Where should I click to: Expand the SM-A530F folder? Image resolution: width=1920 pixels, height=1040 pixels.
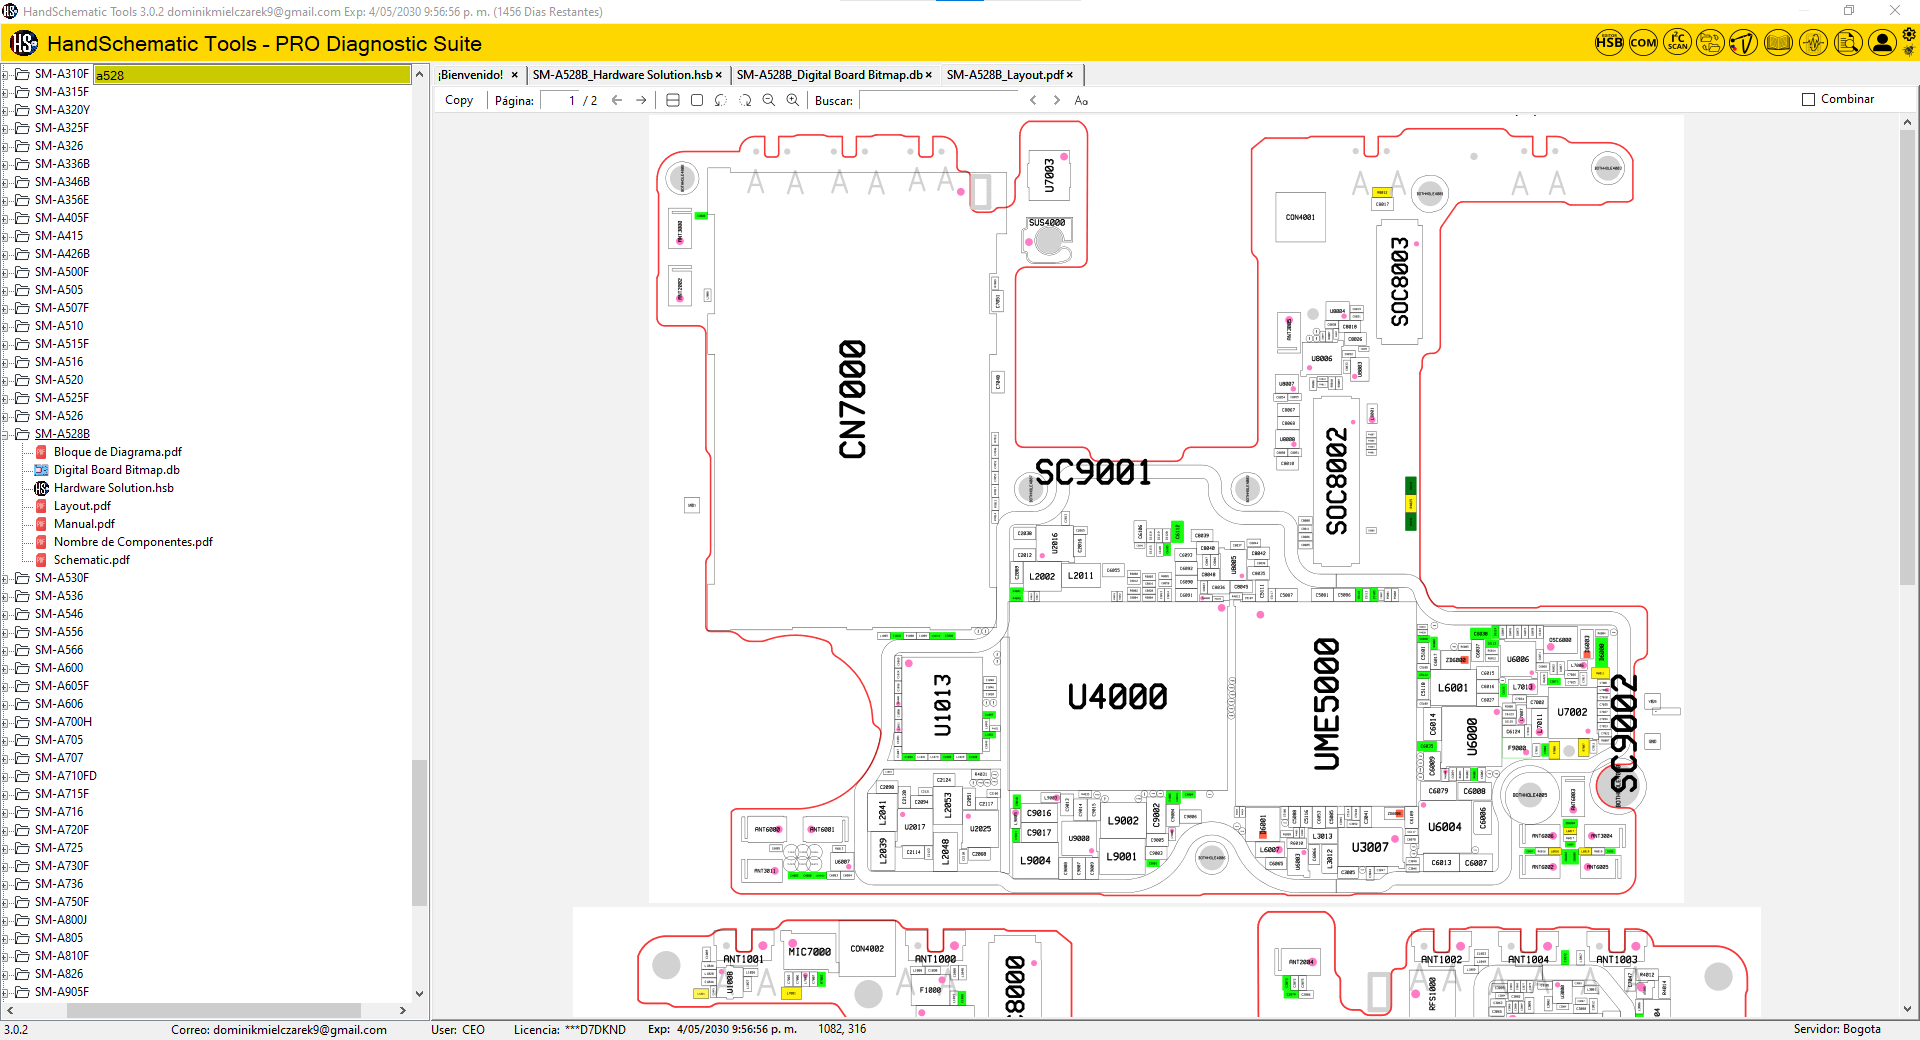[x=6, y=578]
